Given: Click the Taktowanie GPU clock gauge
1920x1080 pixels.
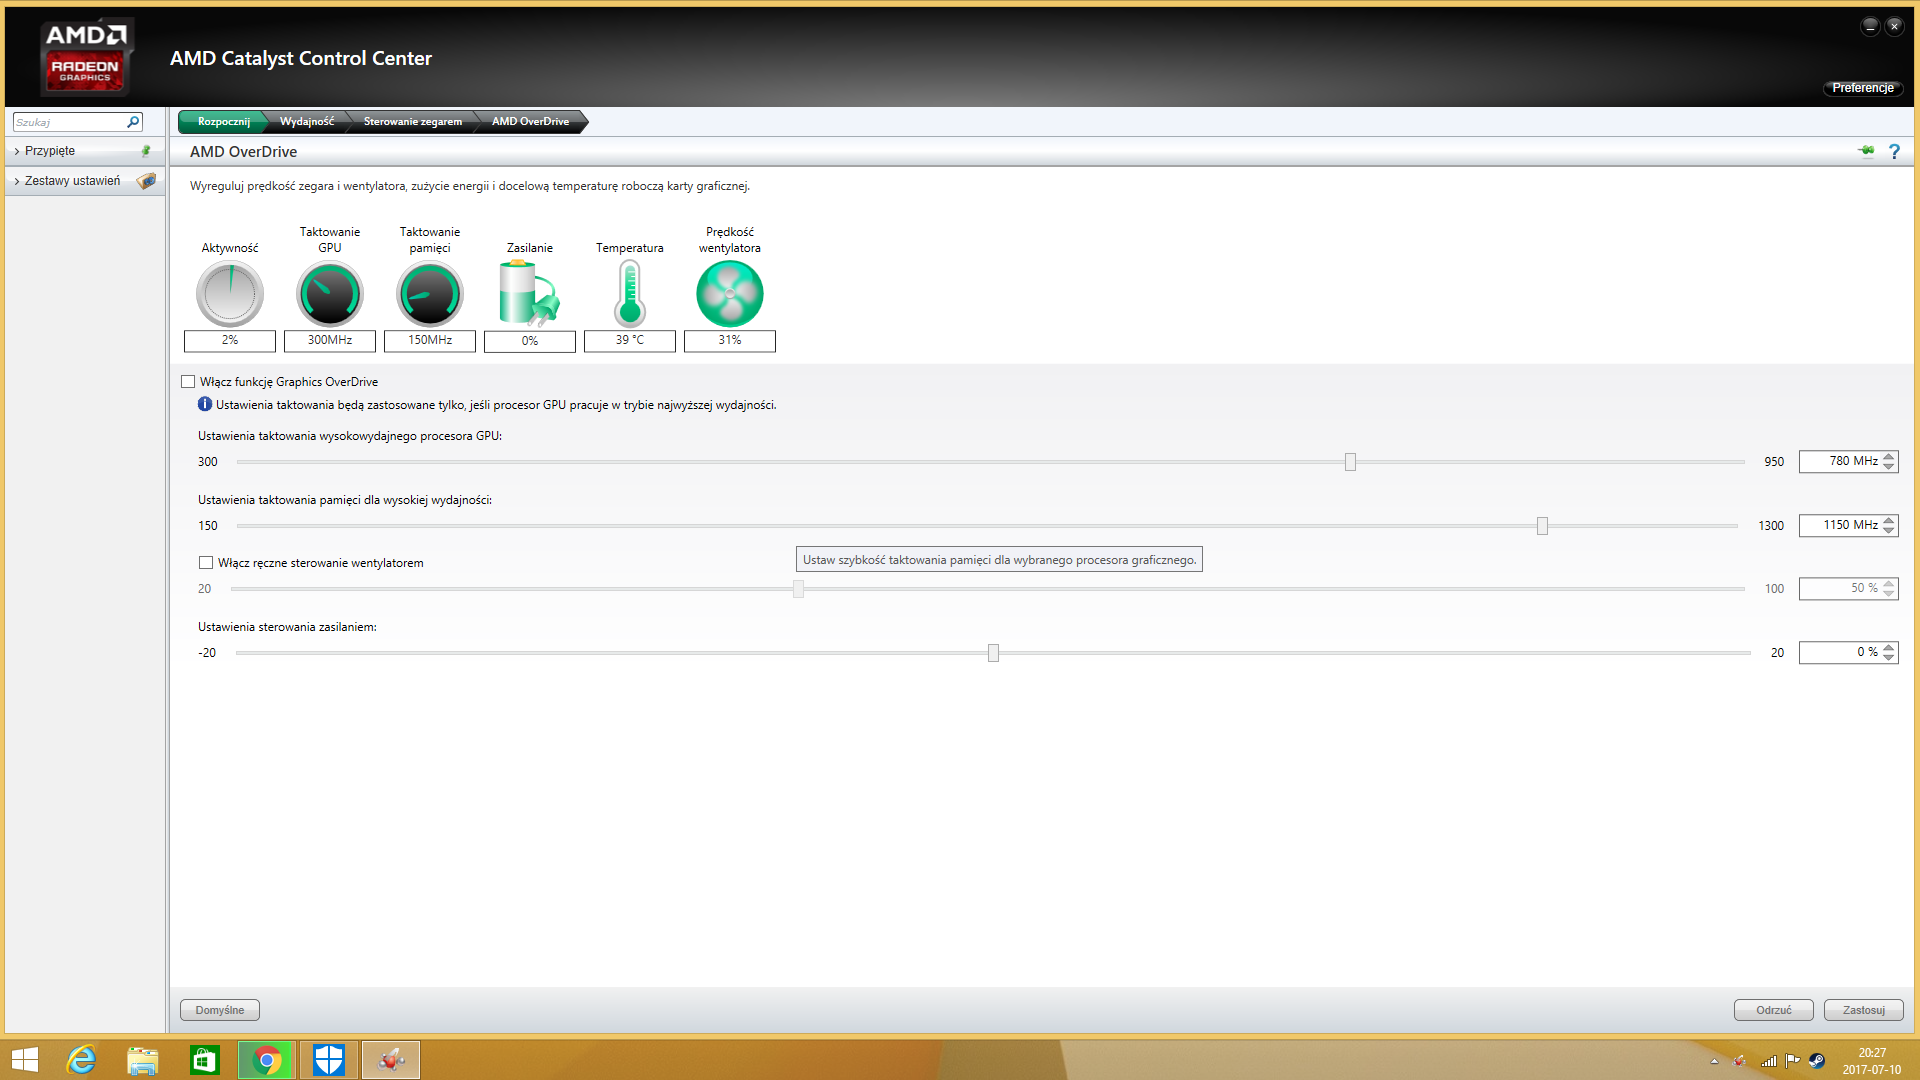Looking at the screenshot, I should (330, 294).
